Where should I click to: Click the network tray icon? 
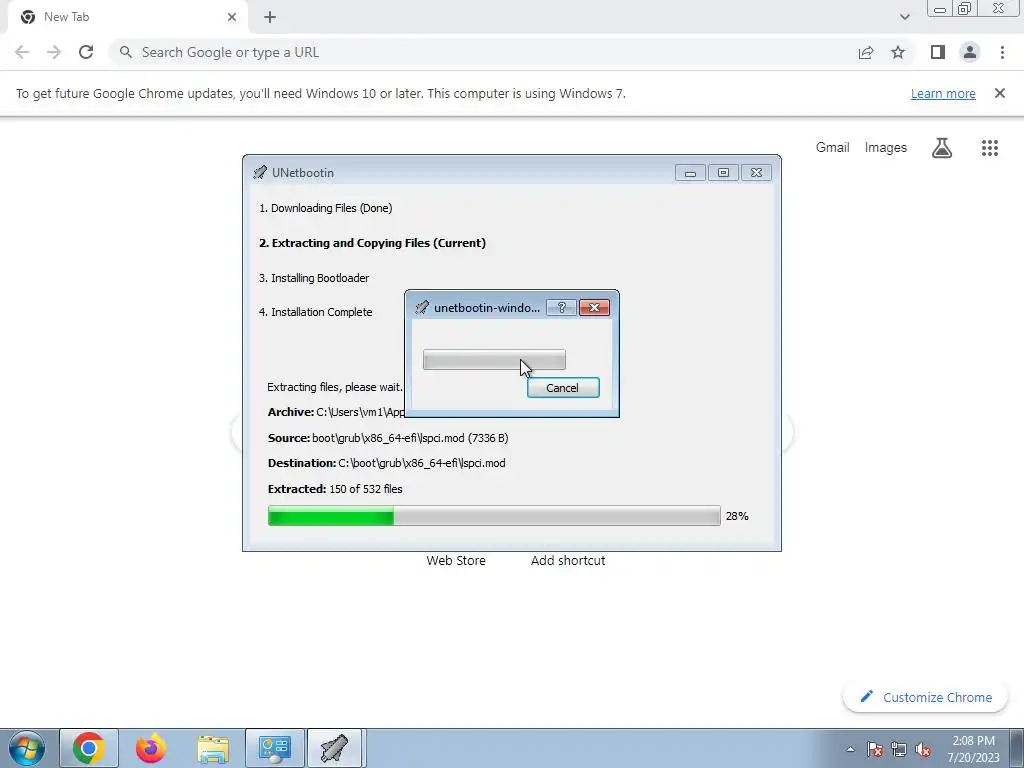pyautogui.click(x=899, y=749)
